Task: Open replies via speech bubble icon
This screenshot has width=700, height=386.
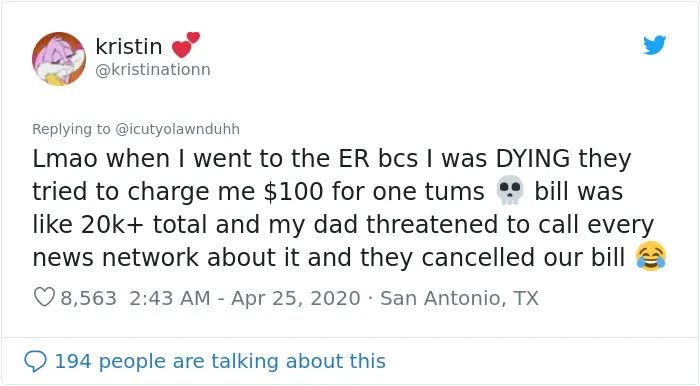Action: tap(35, 361)
